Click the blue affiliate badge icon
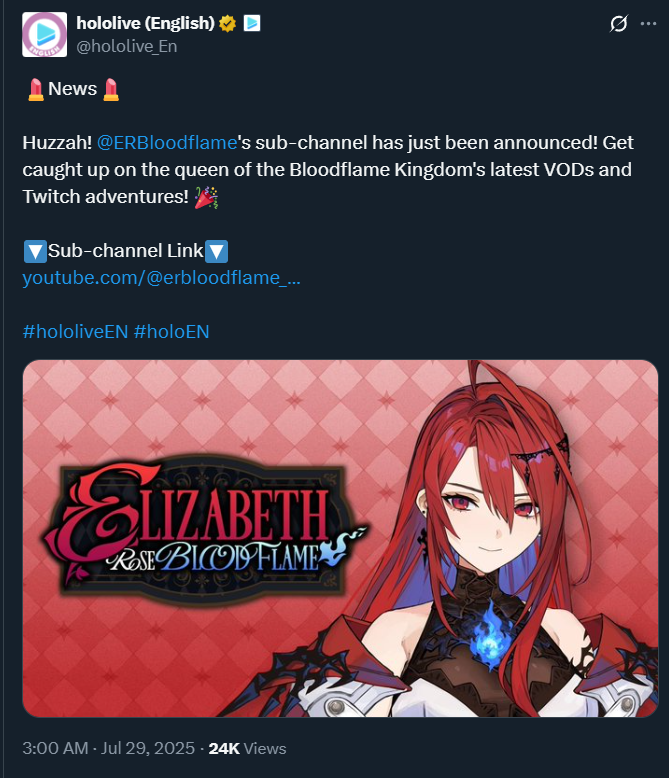669x778 pixels. pyautogui.click(x=252, y=23)
